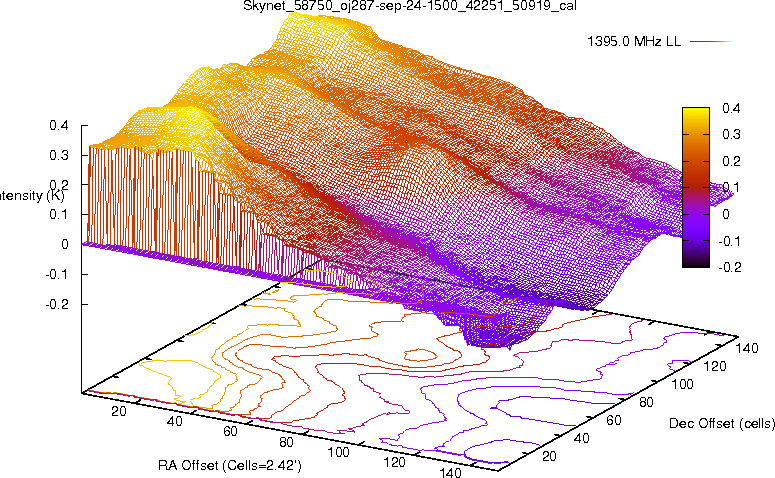The image size is (775, 478).
Task: Select the intensity axis tick 0.1
Action: 59,215
